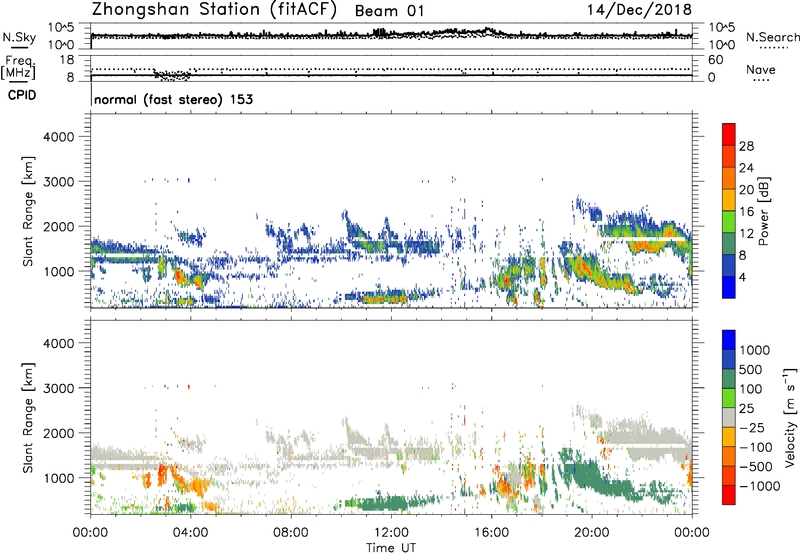Image resolution: width=800 pixels, height=554 pixels.
Task: Click the 'normal (fast stereo) 153' text
Action: (x=173, y=99)
